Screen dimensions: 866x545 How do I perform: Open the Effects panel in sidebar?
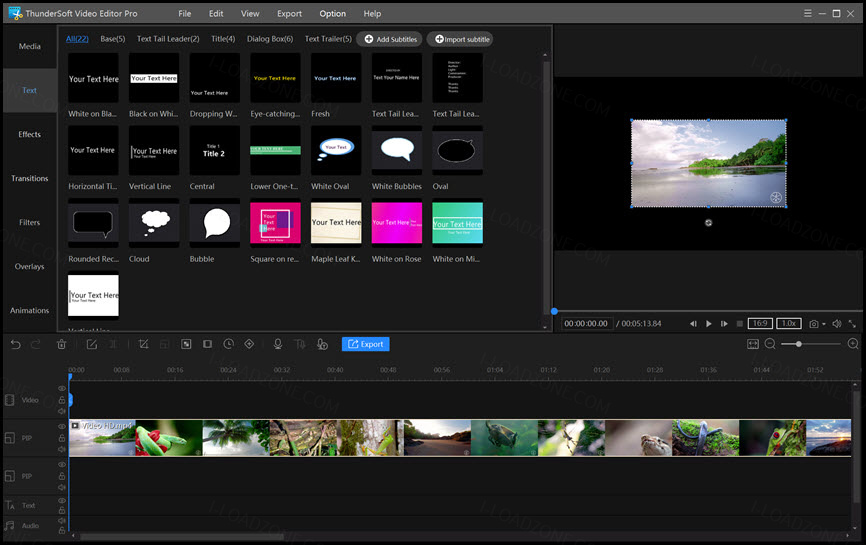[x=30, y=134]
